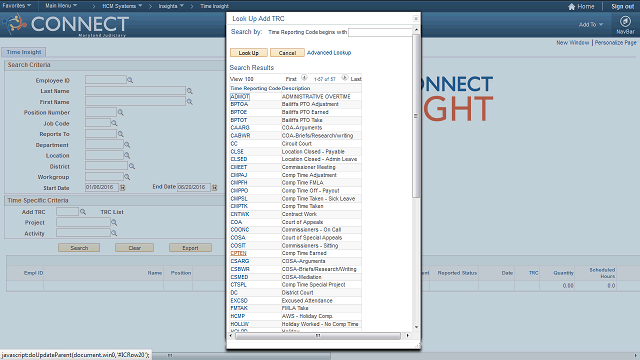Select the ADMOT time reporting code
This screenshot has width=640, height=360.
[240, 97]
